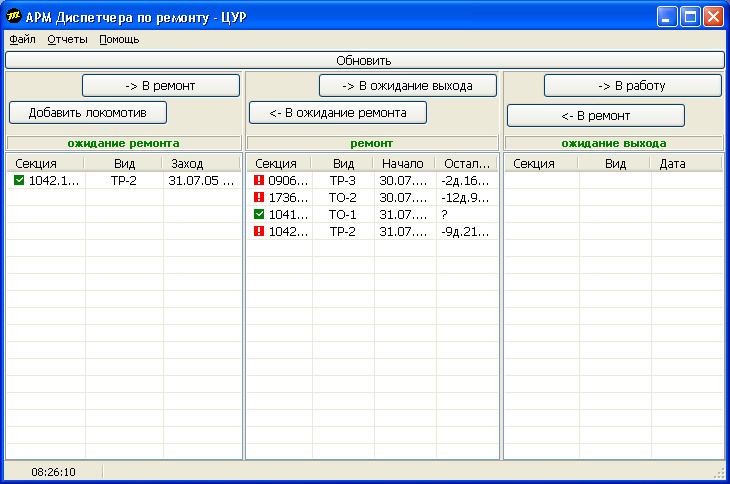Image resolution: width=730 pixels, height=484 pixels.
Task: Click red alert icon of 0906 row
Action: (x=259, y=180)
